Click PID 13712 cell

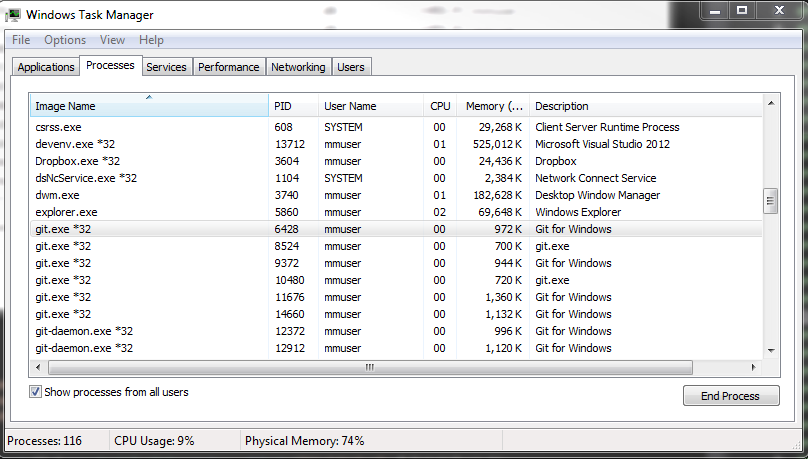(x=290, y=144)
